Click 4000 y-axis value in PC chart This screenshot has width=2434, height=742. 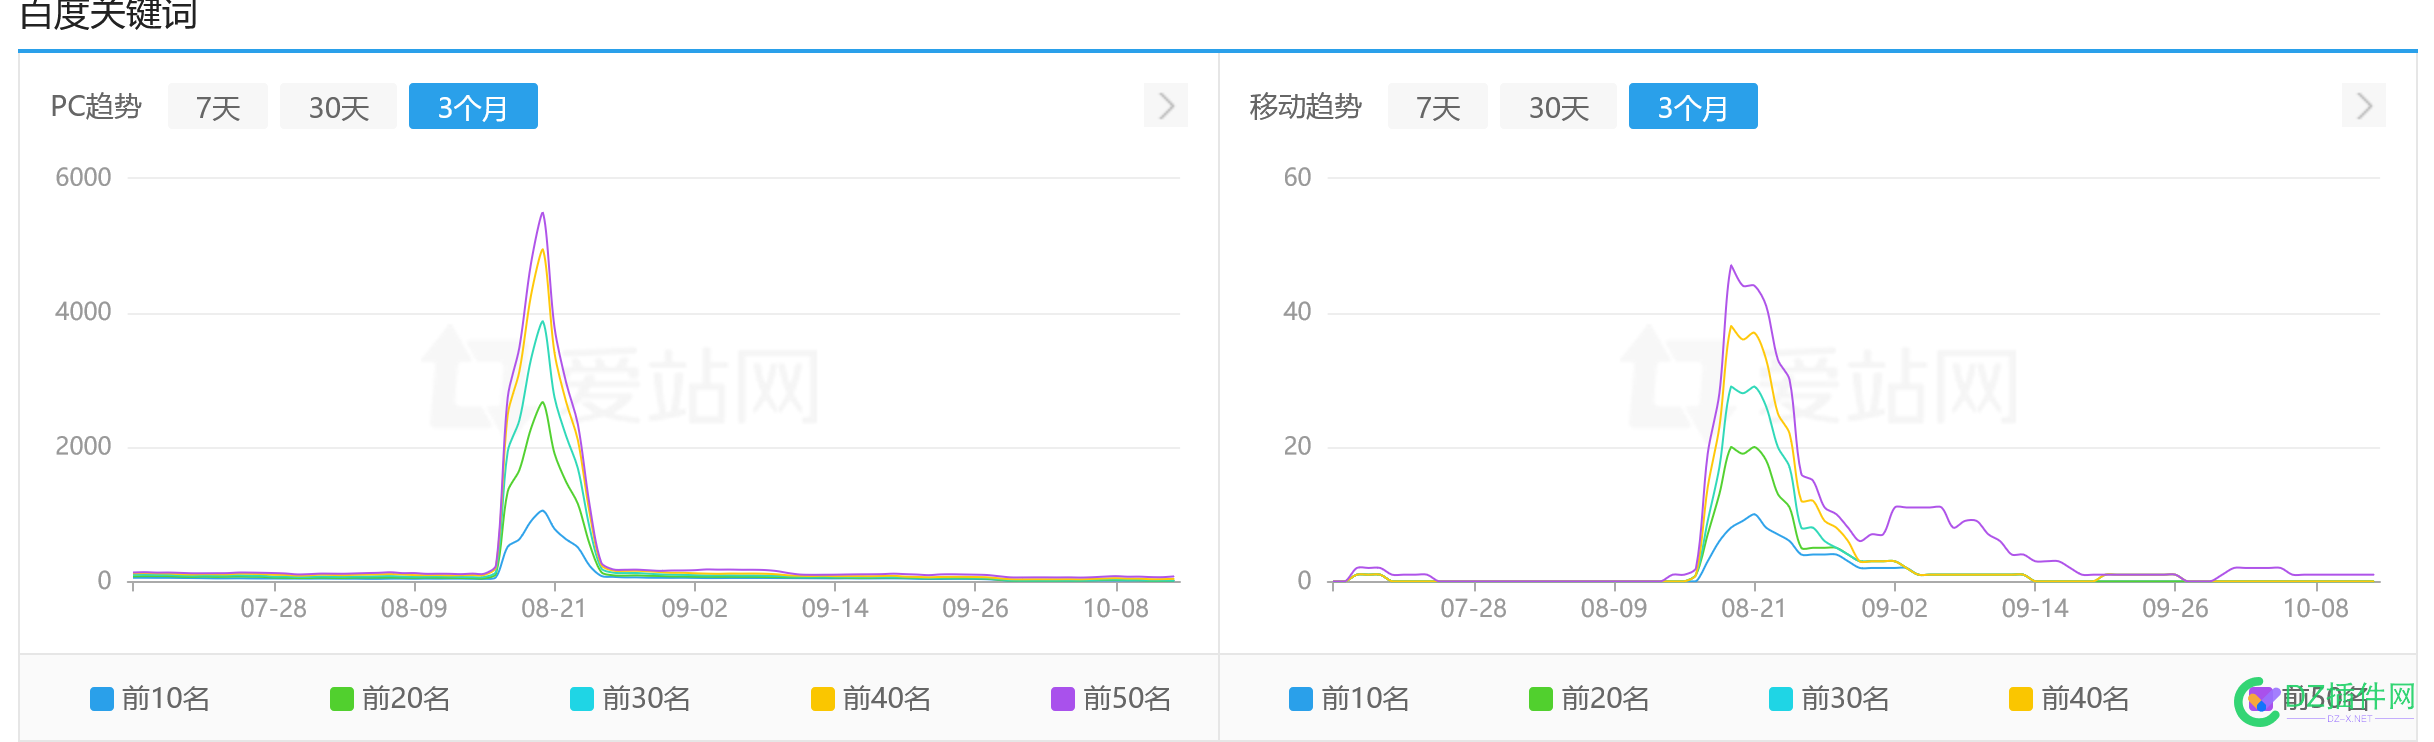pyautogui.click(x=83, y=312)
